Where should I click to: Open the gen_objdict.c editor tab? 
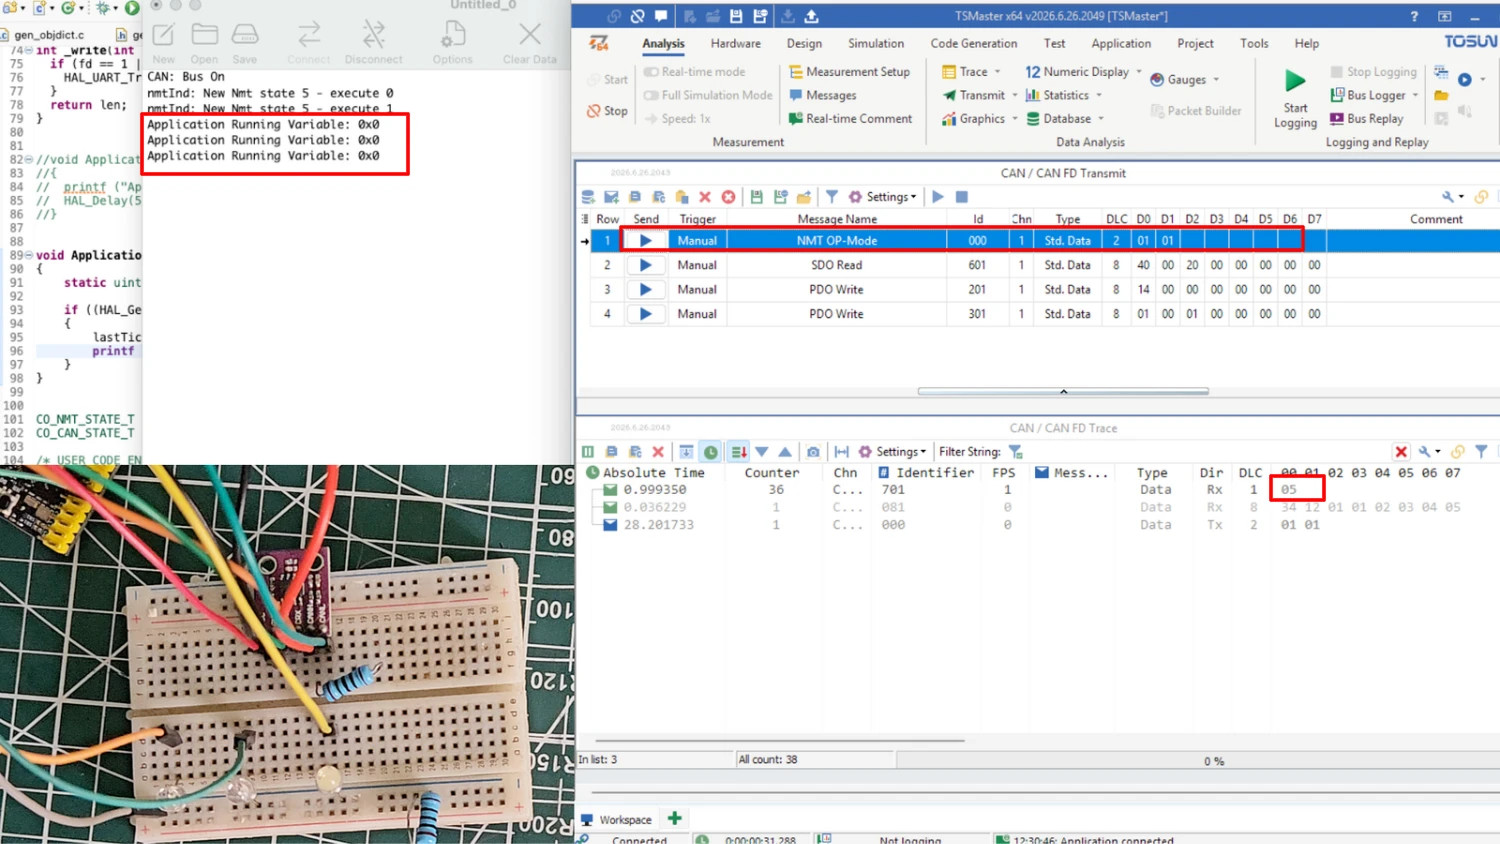tap(49, 35)
